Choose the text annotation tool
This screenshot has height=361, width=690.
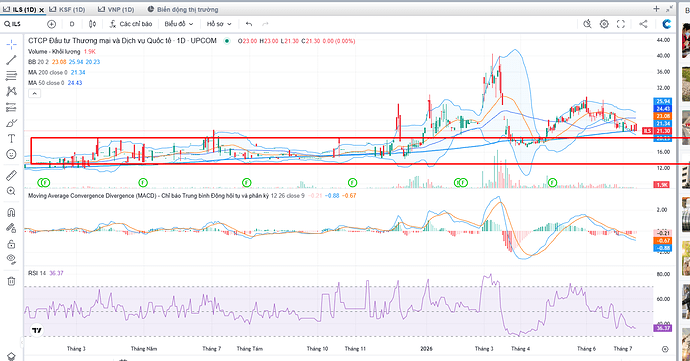click(x=11, y=139)
